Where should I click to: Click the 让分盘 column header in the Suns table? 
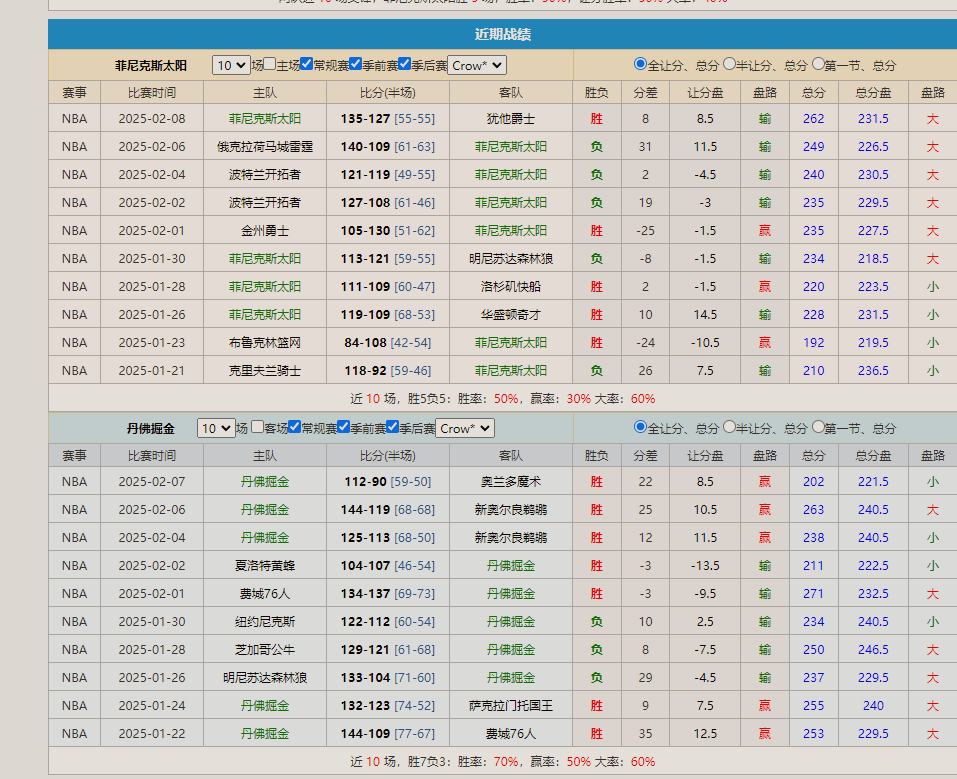tap(706, 91)
